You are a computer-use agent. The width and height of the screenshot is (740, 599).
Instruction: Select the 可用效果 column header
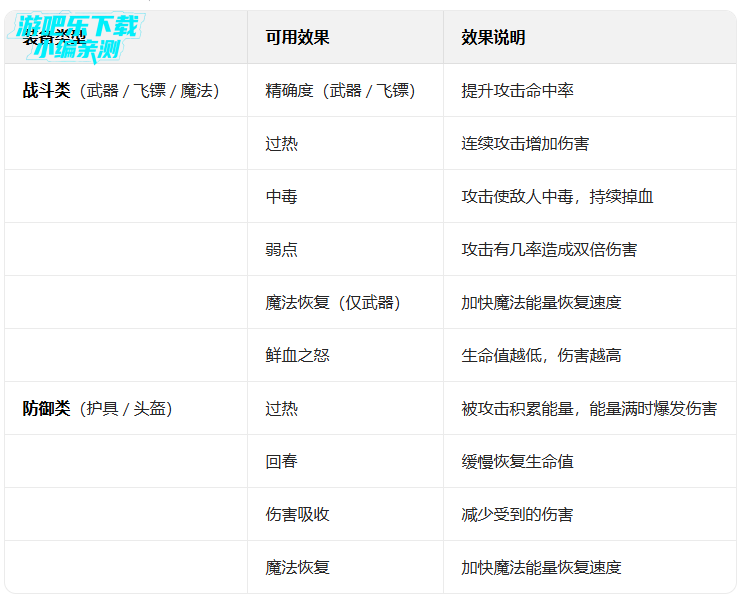click(x=297, y=38)
